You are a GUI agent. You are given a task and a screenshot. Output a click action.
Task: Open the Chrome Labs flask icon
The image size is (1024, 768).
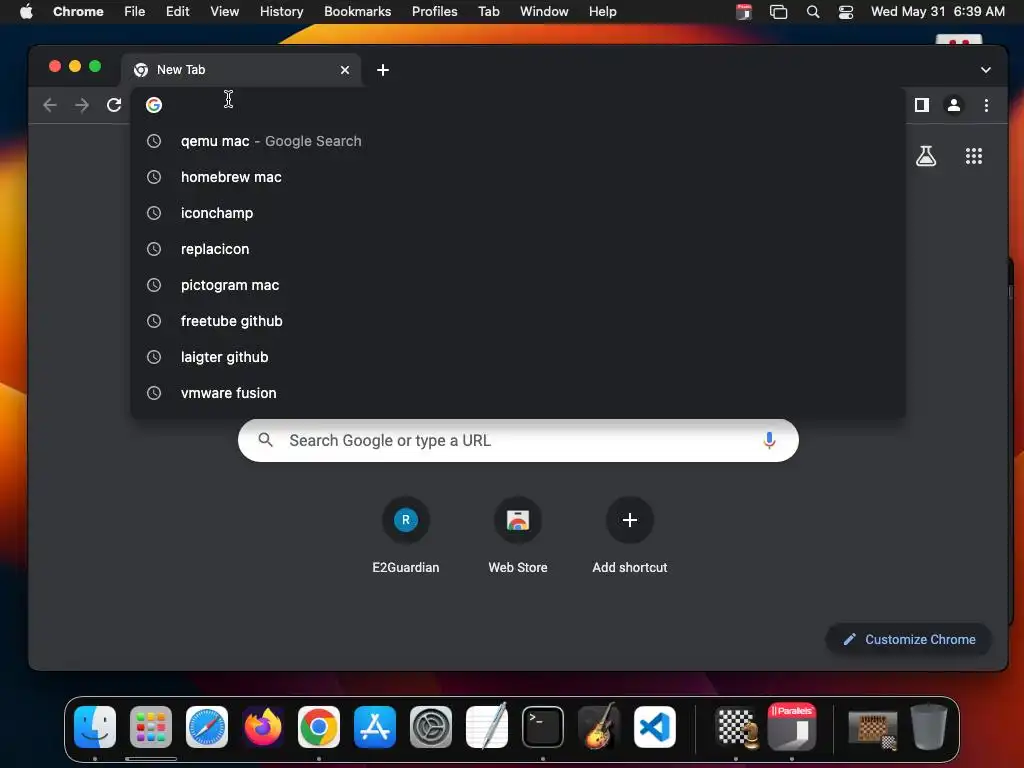click(x=926, y=156)
